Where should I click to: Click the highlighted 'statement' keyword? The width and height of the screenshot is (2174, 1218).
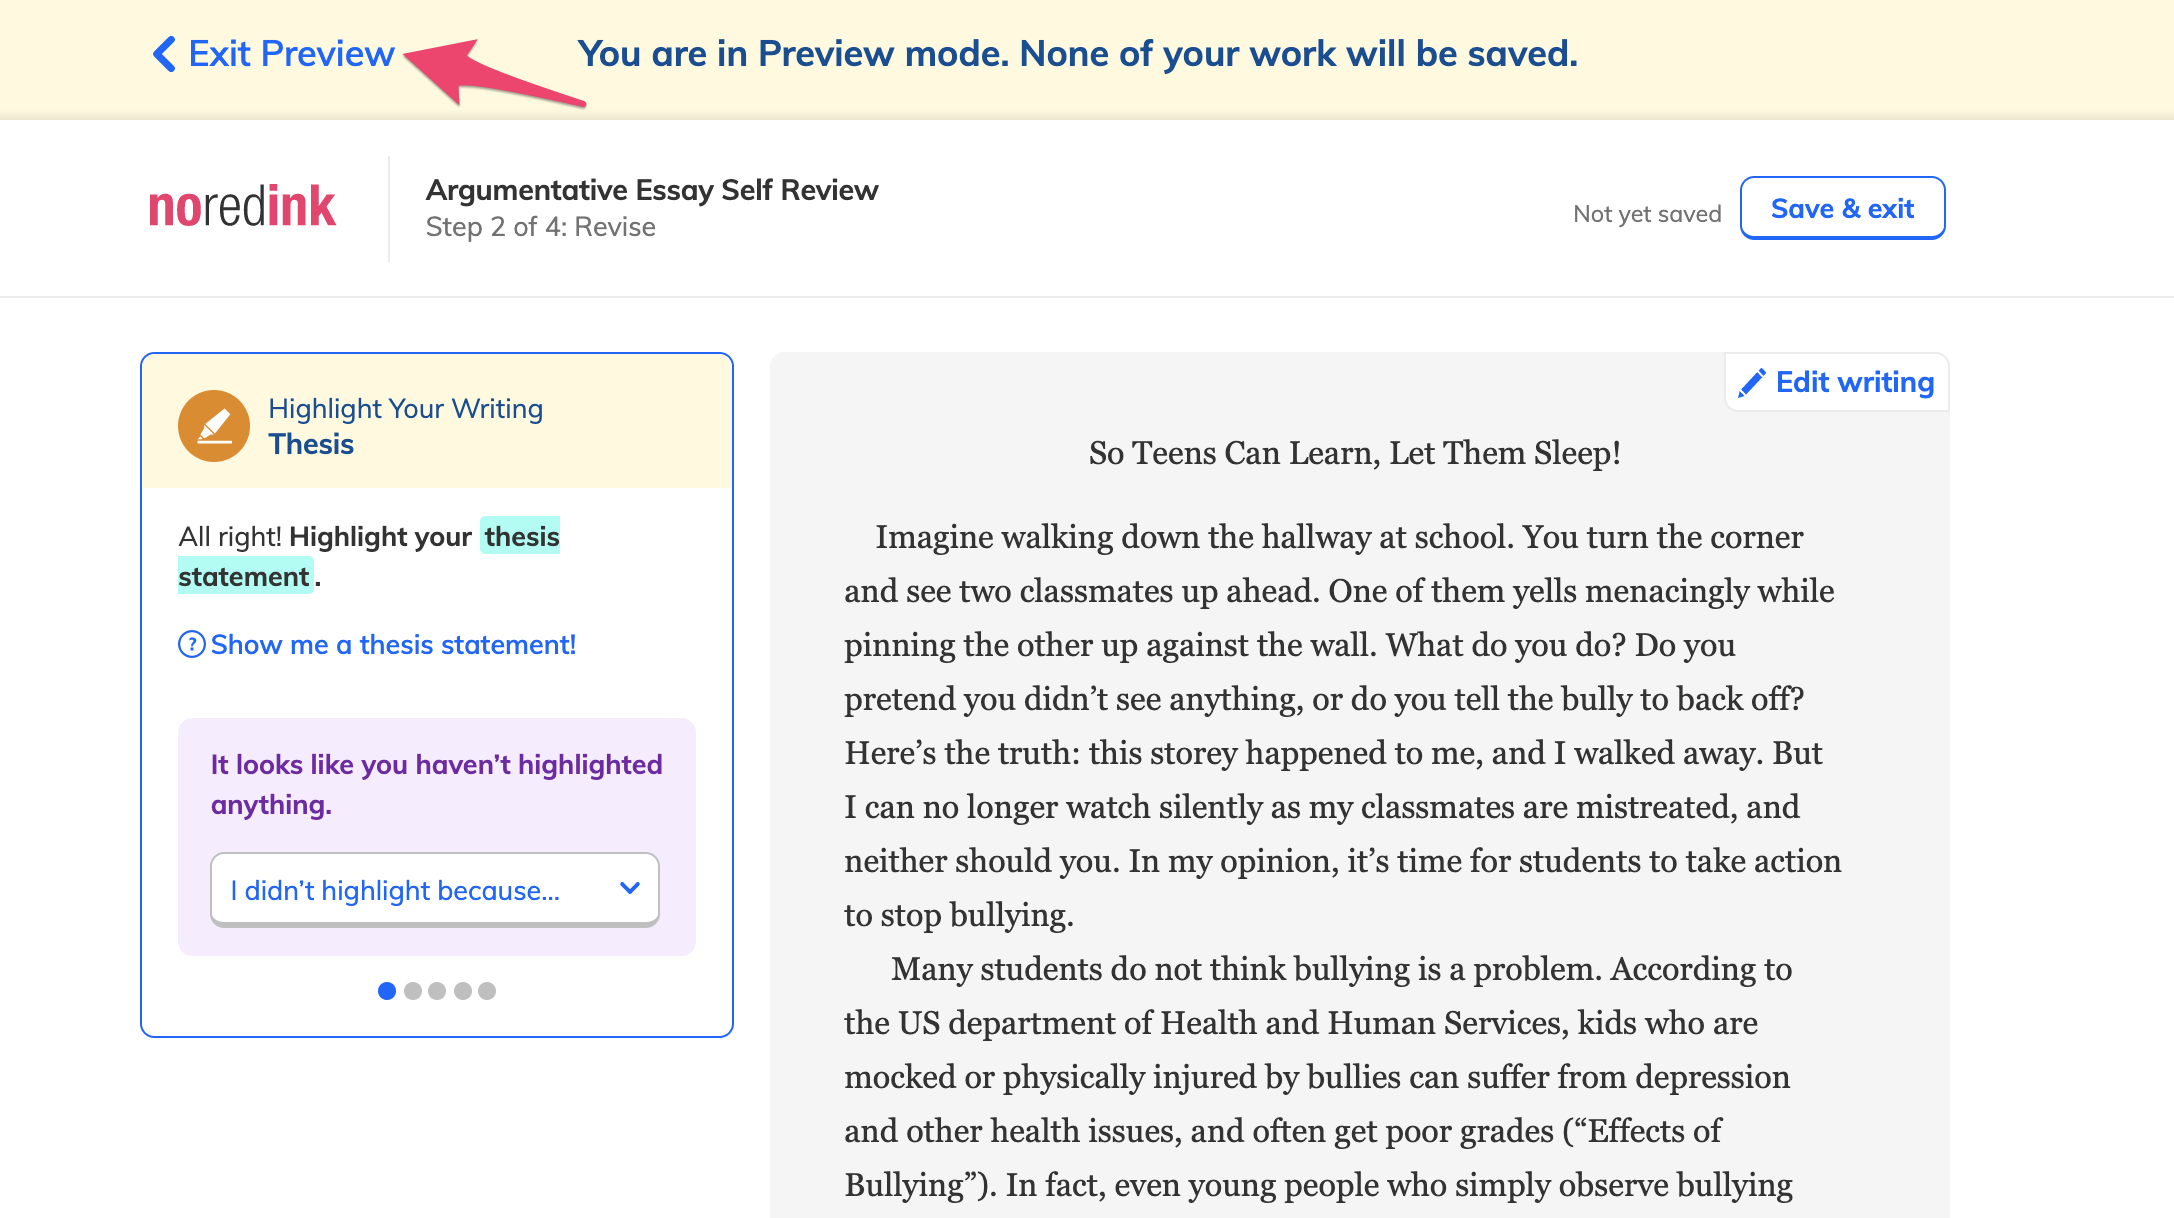[244, 576]
